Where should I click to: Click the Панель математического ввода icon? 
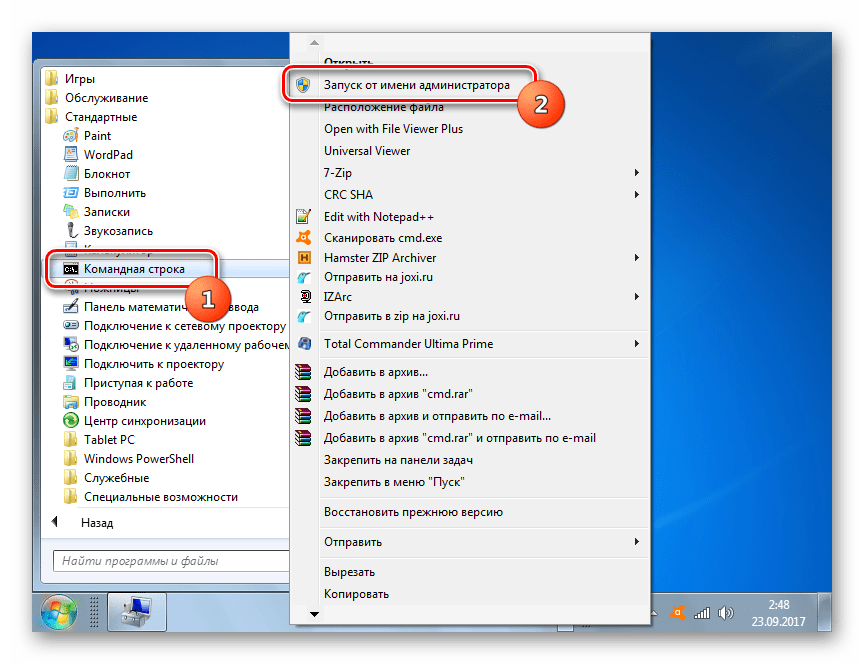click(71, 306)
